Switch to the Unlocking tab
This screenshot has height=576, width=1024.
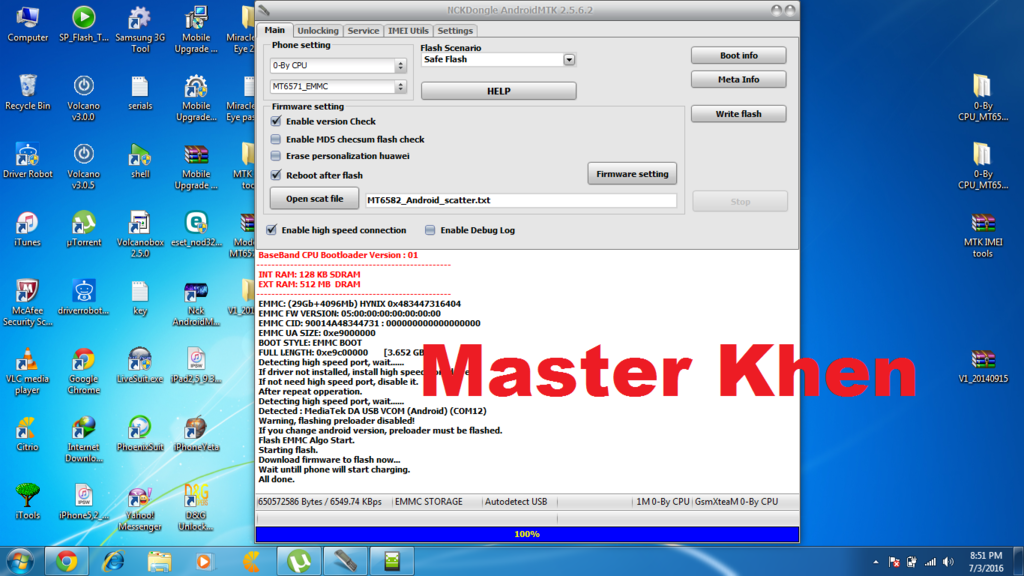[318, 31]
